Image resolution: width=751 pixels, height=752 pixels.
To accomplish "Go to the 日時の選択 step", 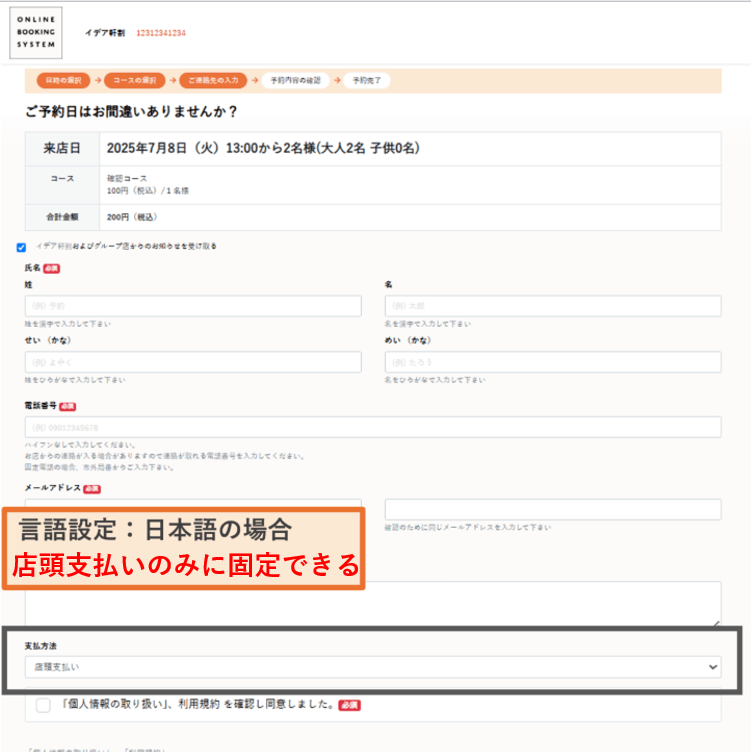I will tap(63, 80).
